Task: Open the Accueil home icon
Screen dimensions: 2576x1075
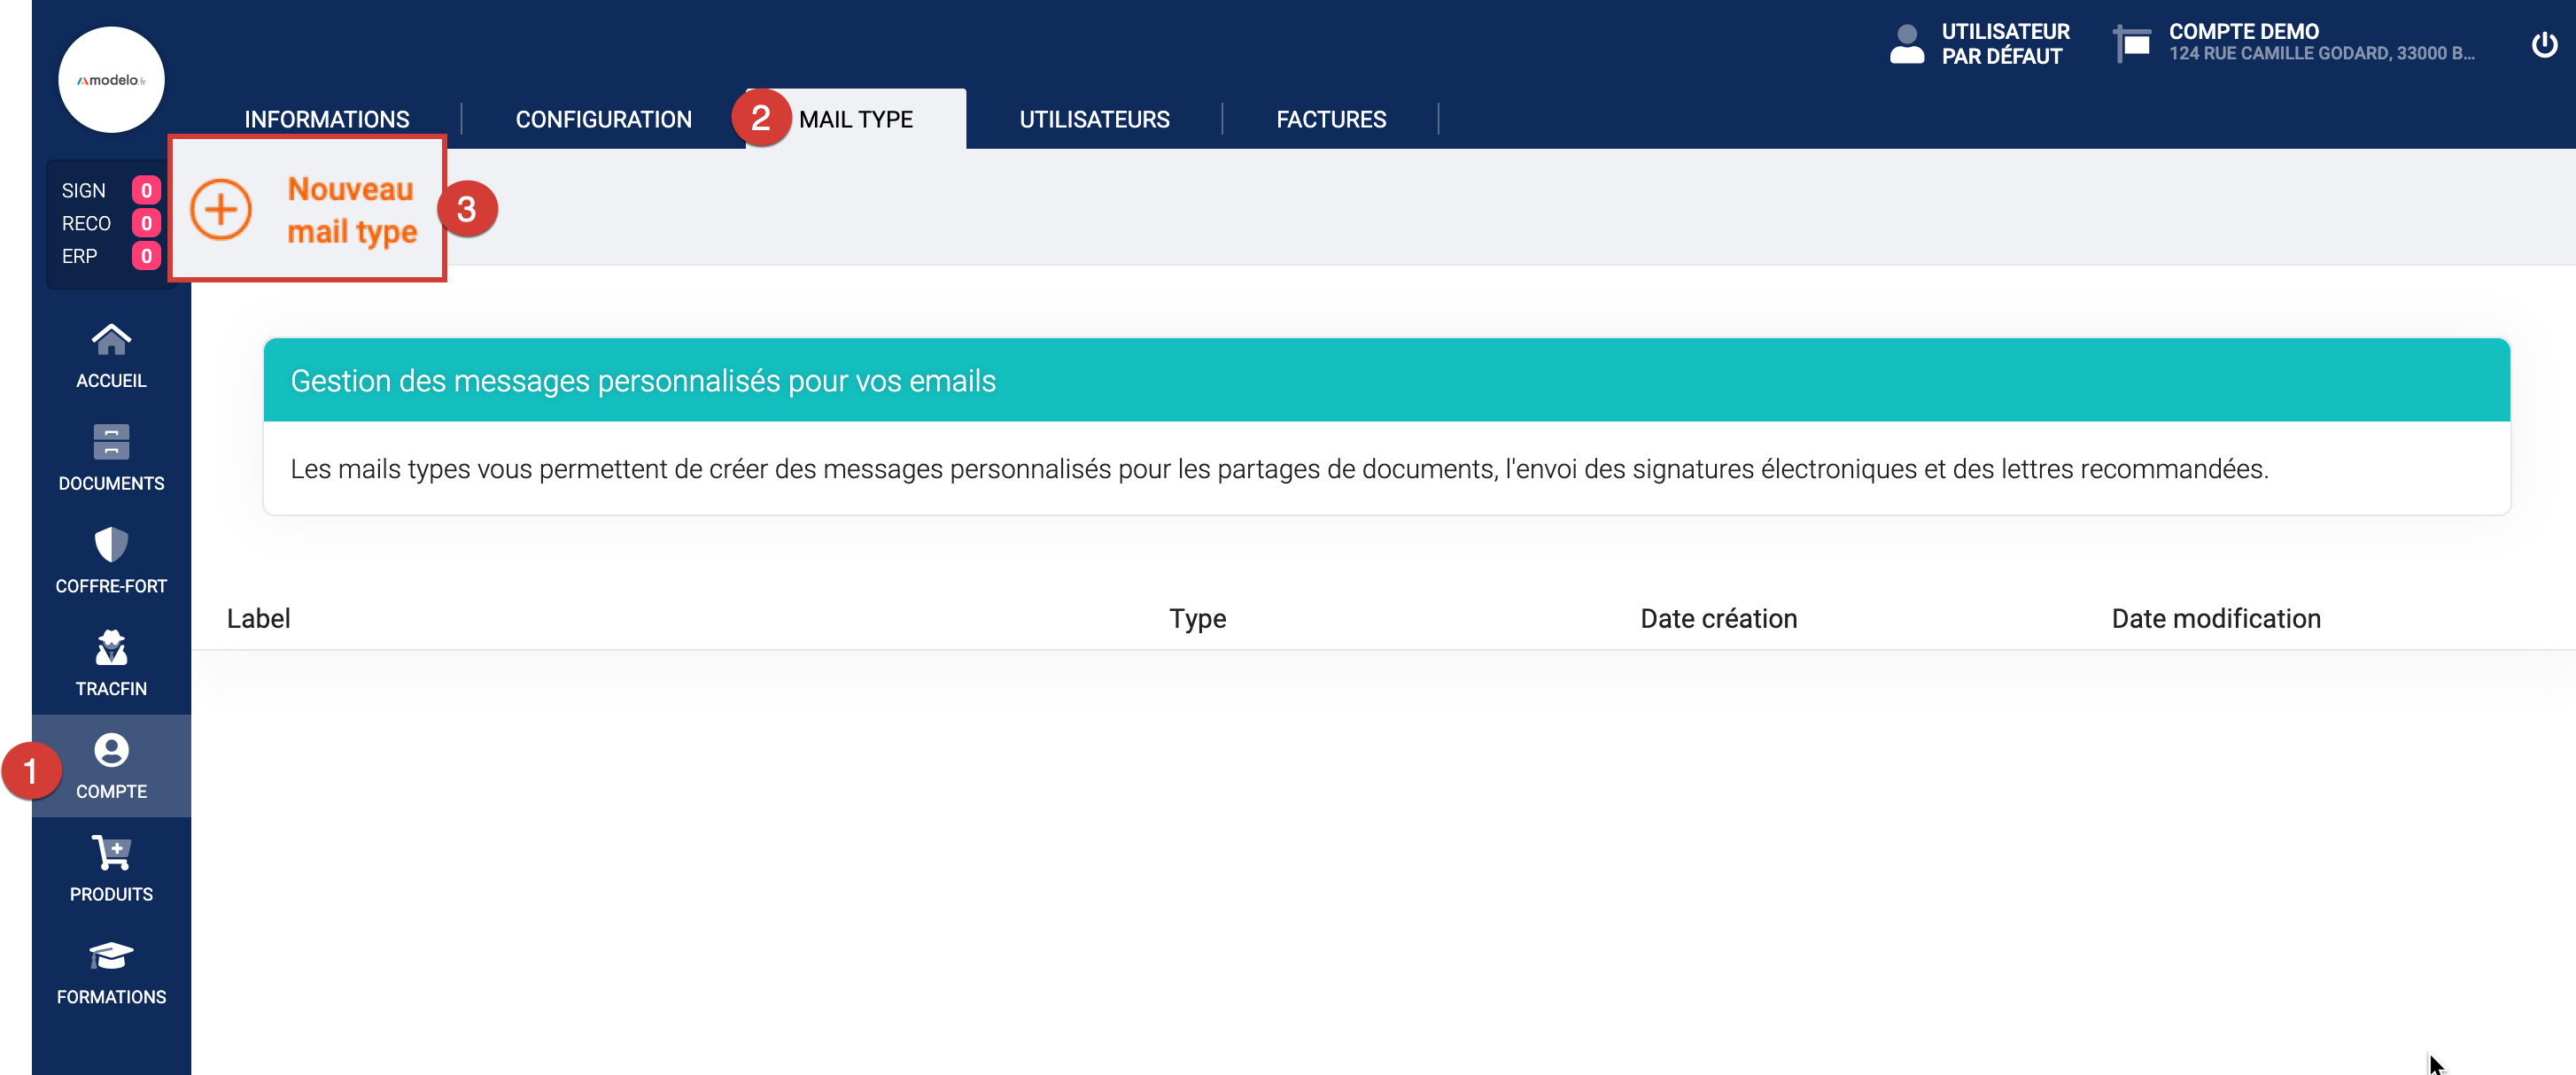Action: click(x=111, y=341)
